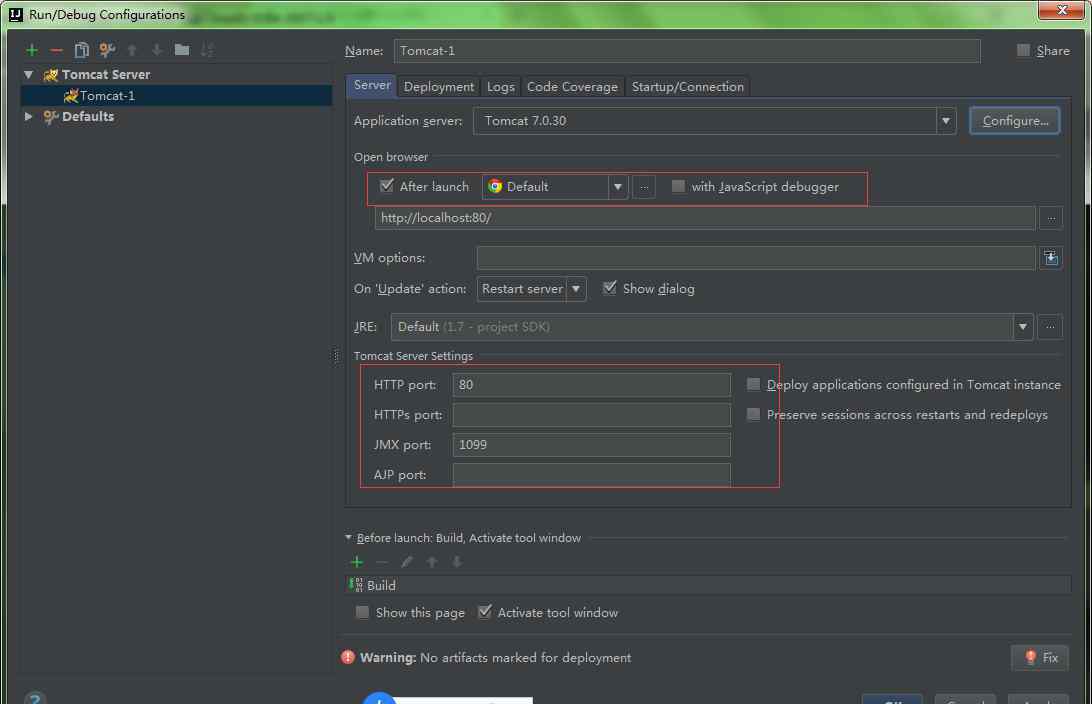Uncheck the Activate tool window checkbox

click(x=485, y=612)
